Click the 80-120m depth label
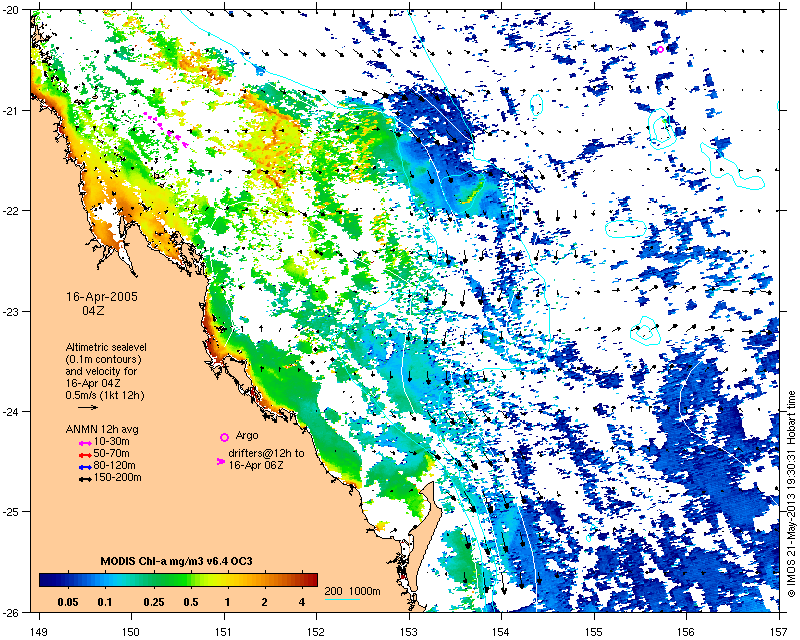 pyautogui.click(x=114, y=465)
